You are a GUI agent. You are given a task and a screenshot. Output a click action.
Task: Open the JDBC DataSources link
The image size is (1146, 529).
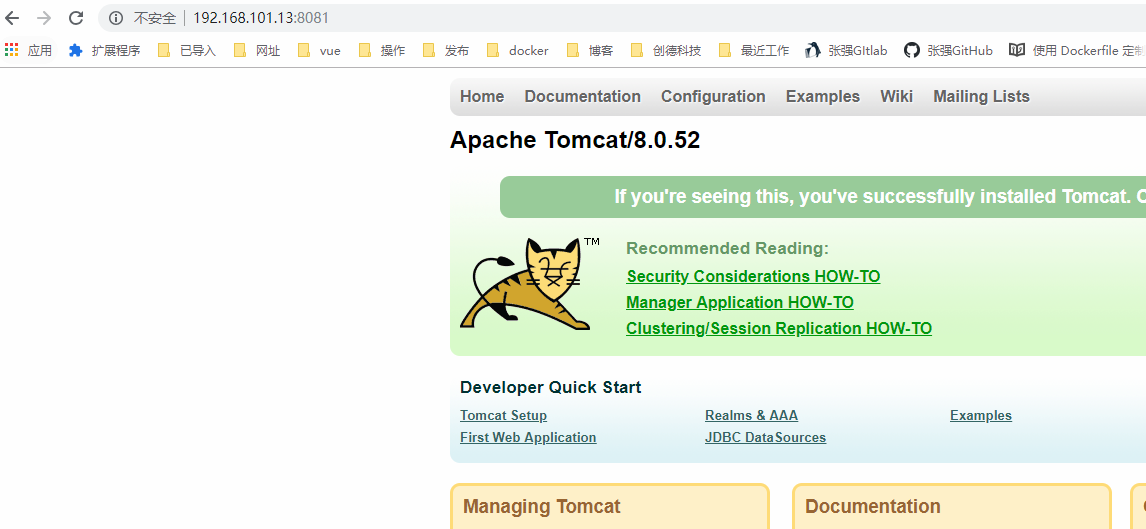765,438
